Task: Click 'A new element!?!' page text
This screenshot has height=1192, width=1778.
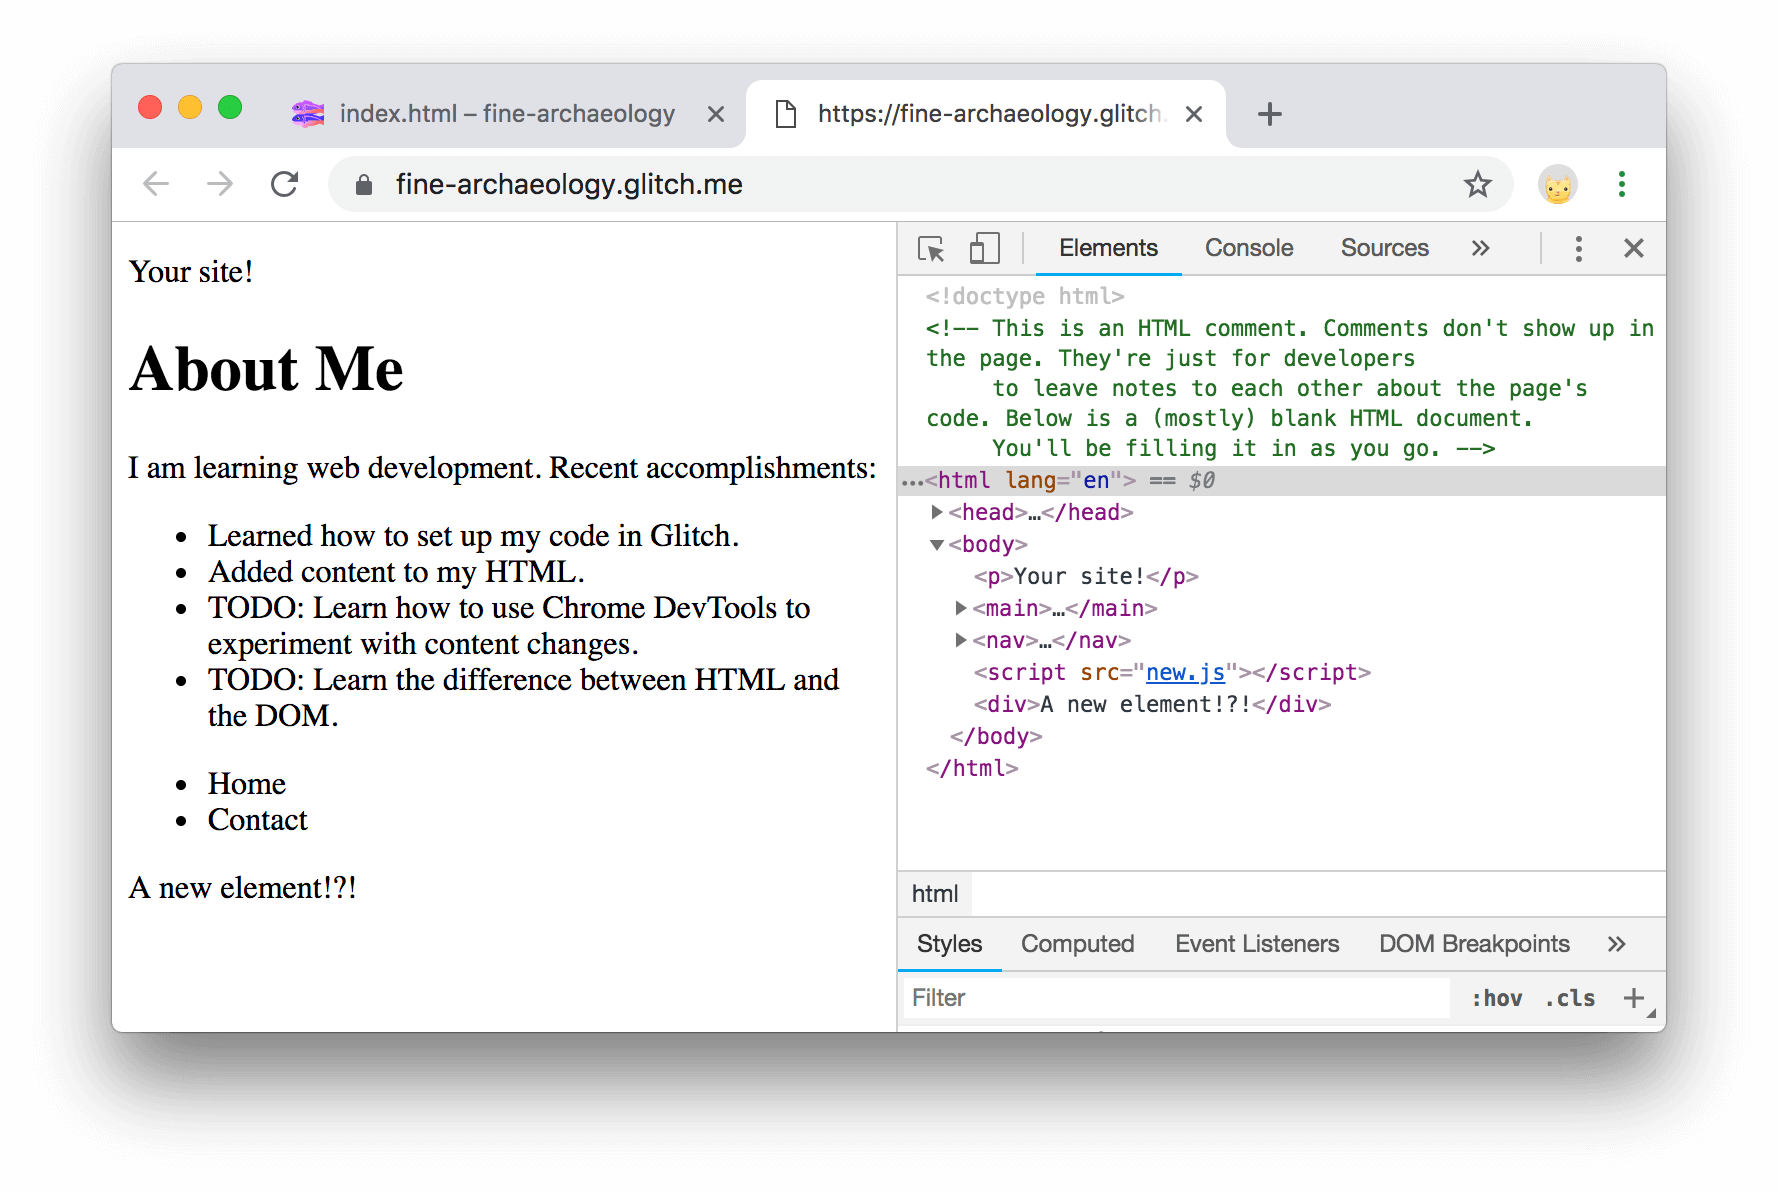Action: (x=243, y=888)
